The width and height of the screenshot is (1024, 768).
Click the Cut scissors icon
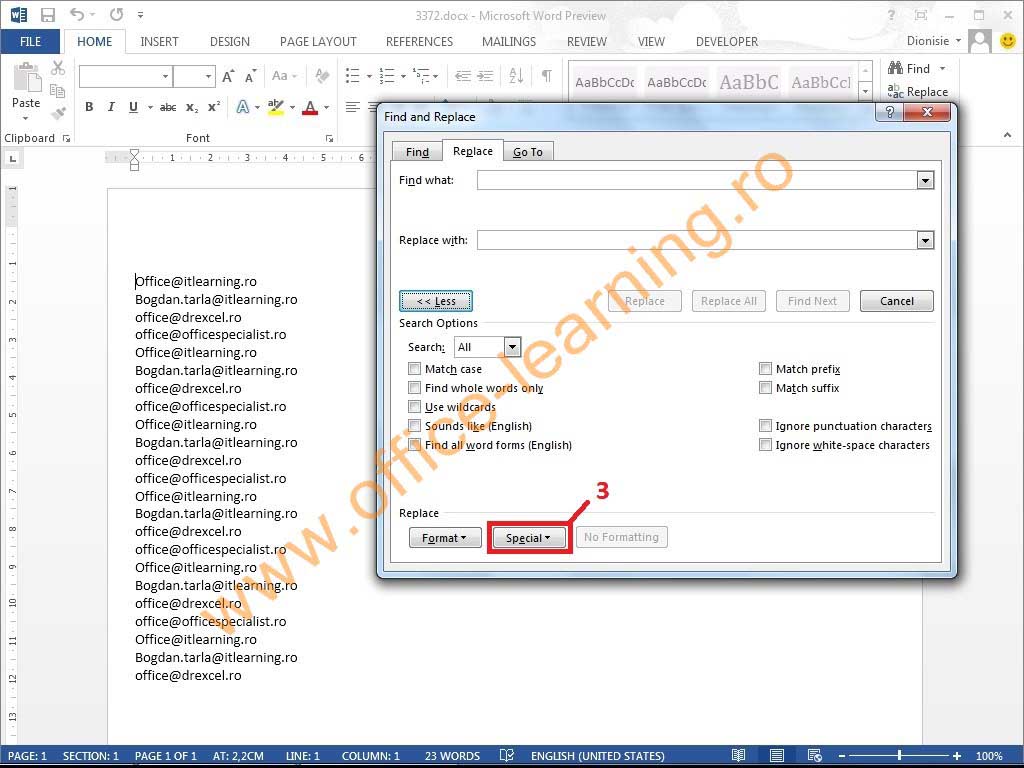(x=57, y=68)
